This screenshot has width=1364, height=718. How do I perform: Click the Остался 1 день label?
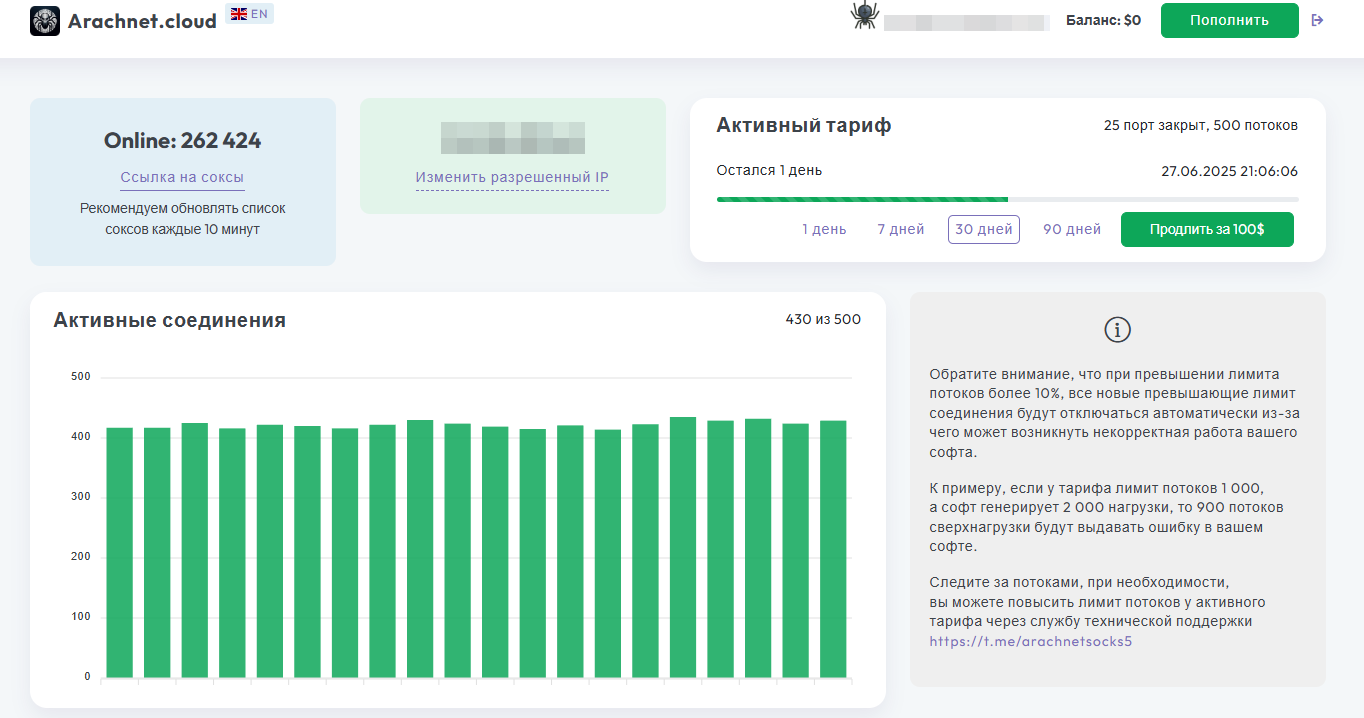point(769,170)
